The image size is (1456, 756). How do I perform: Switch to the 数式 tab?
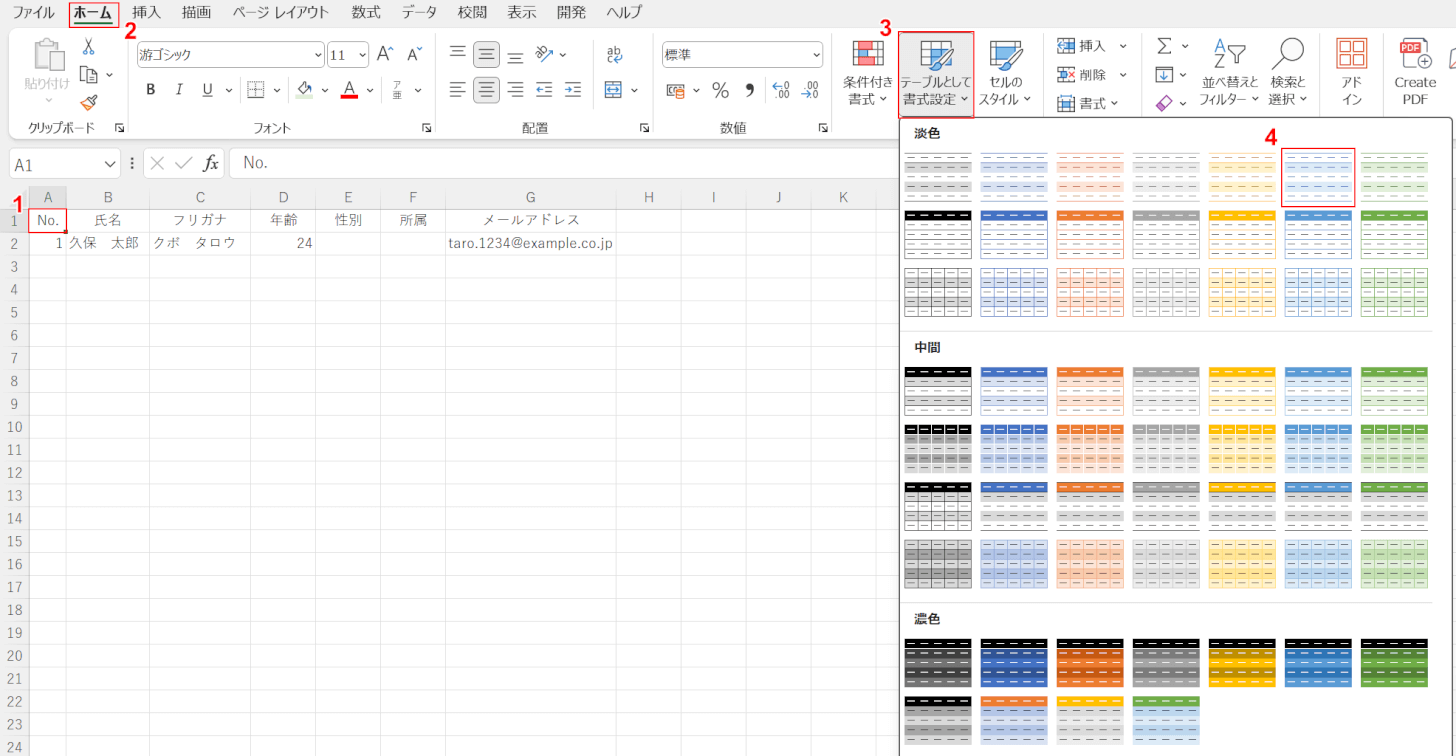366,13
